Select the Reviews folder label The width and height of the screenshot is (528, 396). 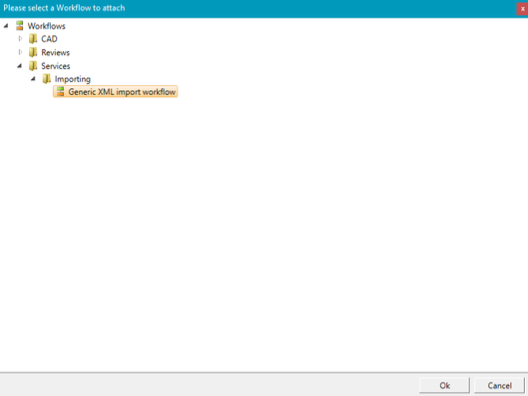click(x=56, y=53)
